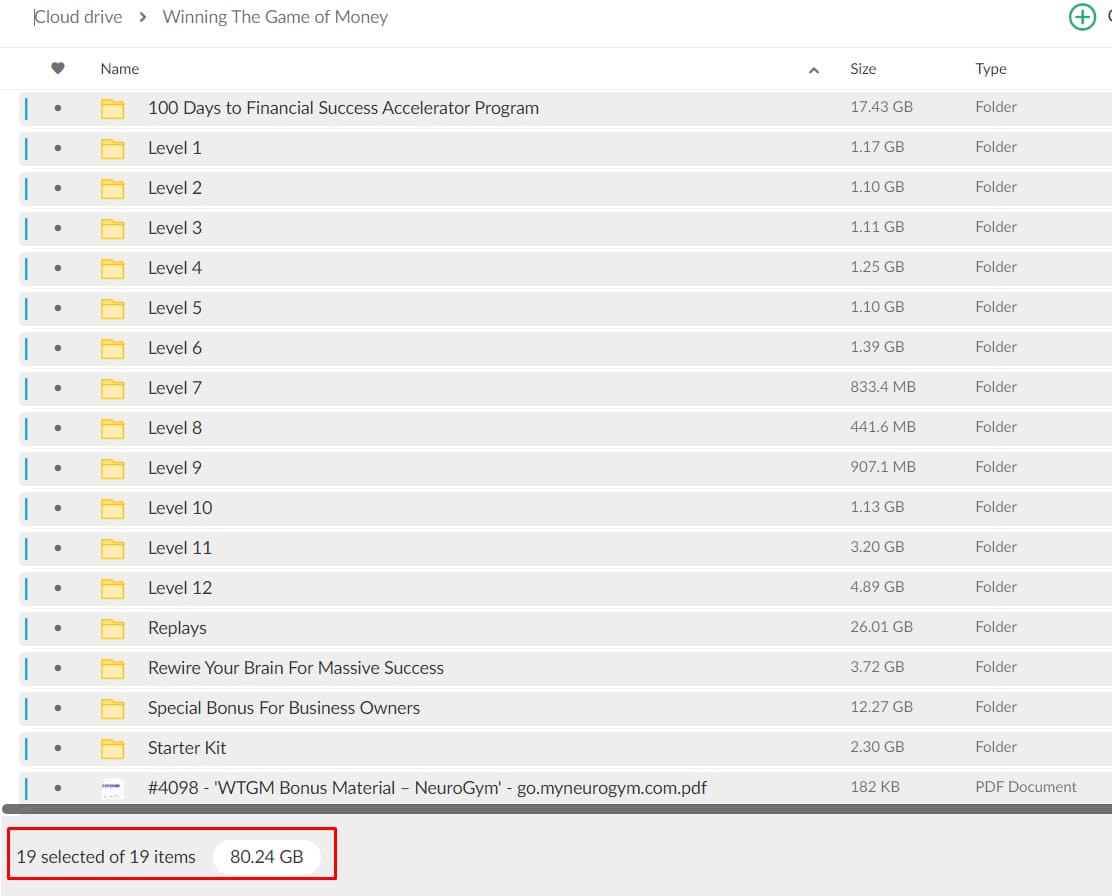This screenshot has height=896, width=1112.
Task: Click the Level 1 folder icon
Action: coord(113,148)
